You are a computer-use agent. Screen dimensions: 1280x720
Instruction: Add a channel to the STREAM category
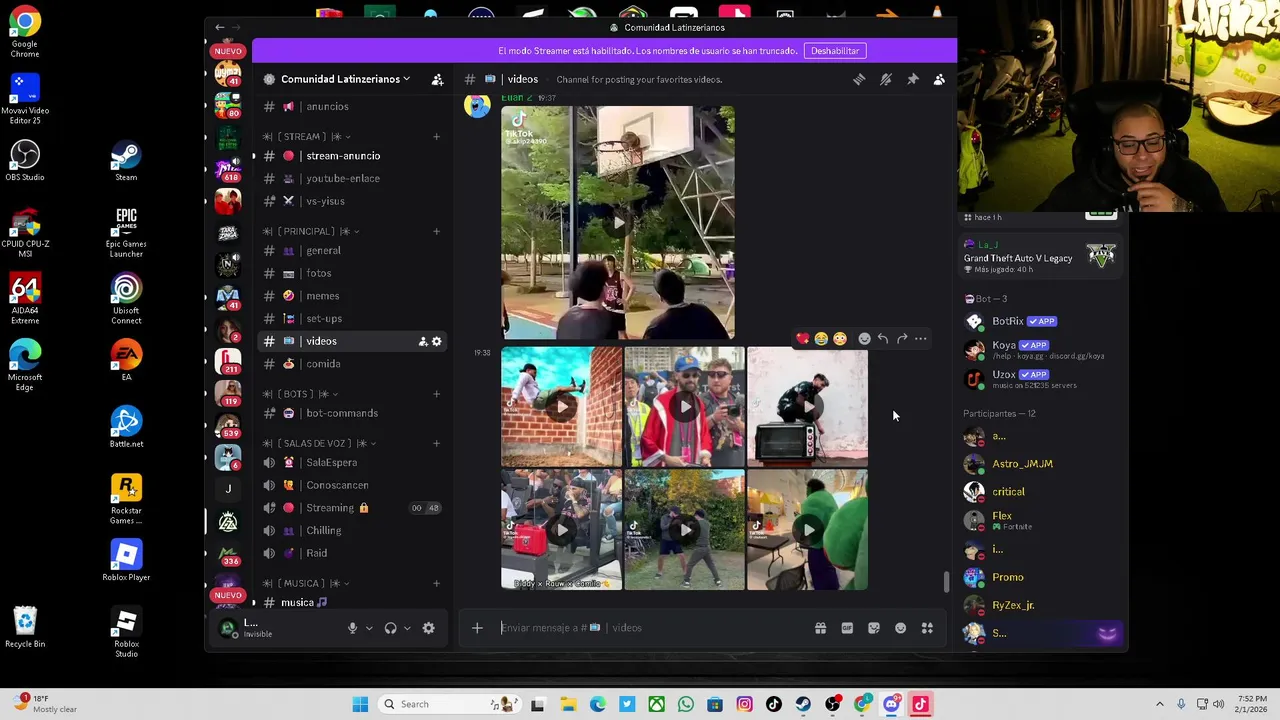pos(436,136)
